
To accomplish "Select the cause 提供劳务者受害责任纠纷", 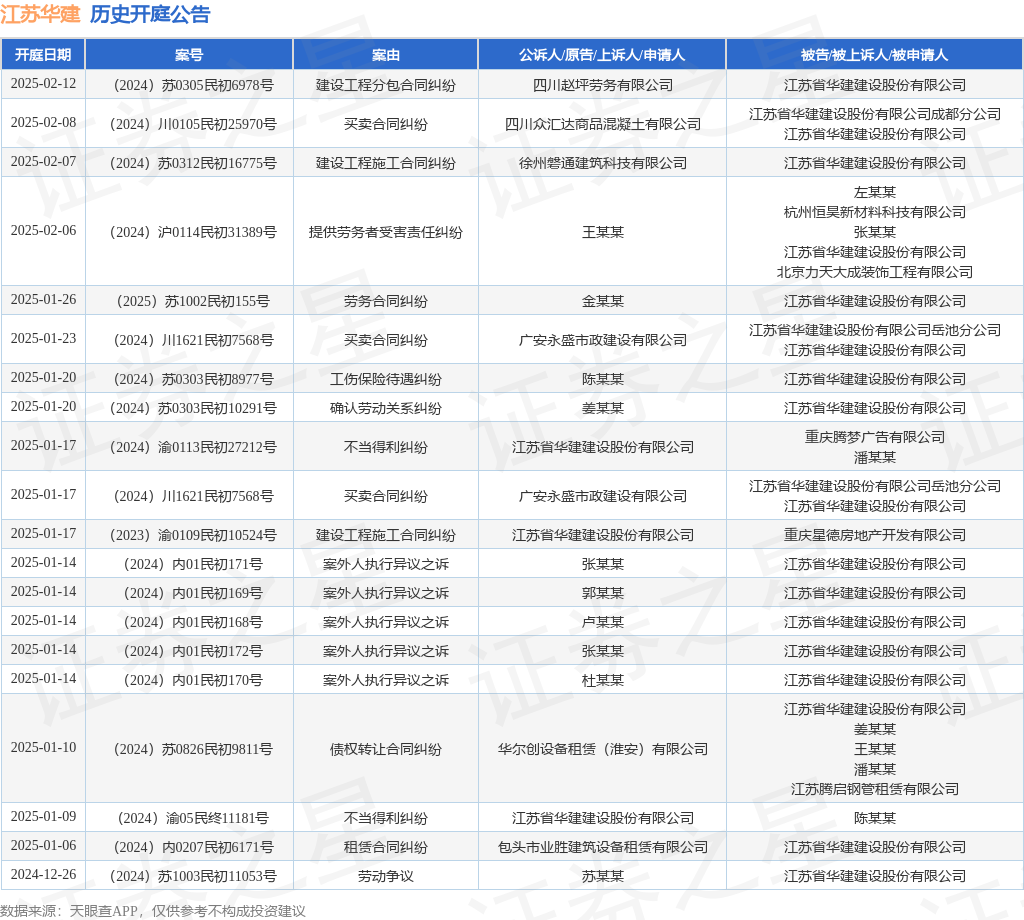I will (385, 232).
